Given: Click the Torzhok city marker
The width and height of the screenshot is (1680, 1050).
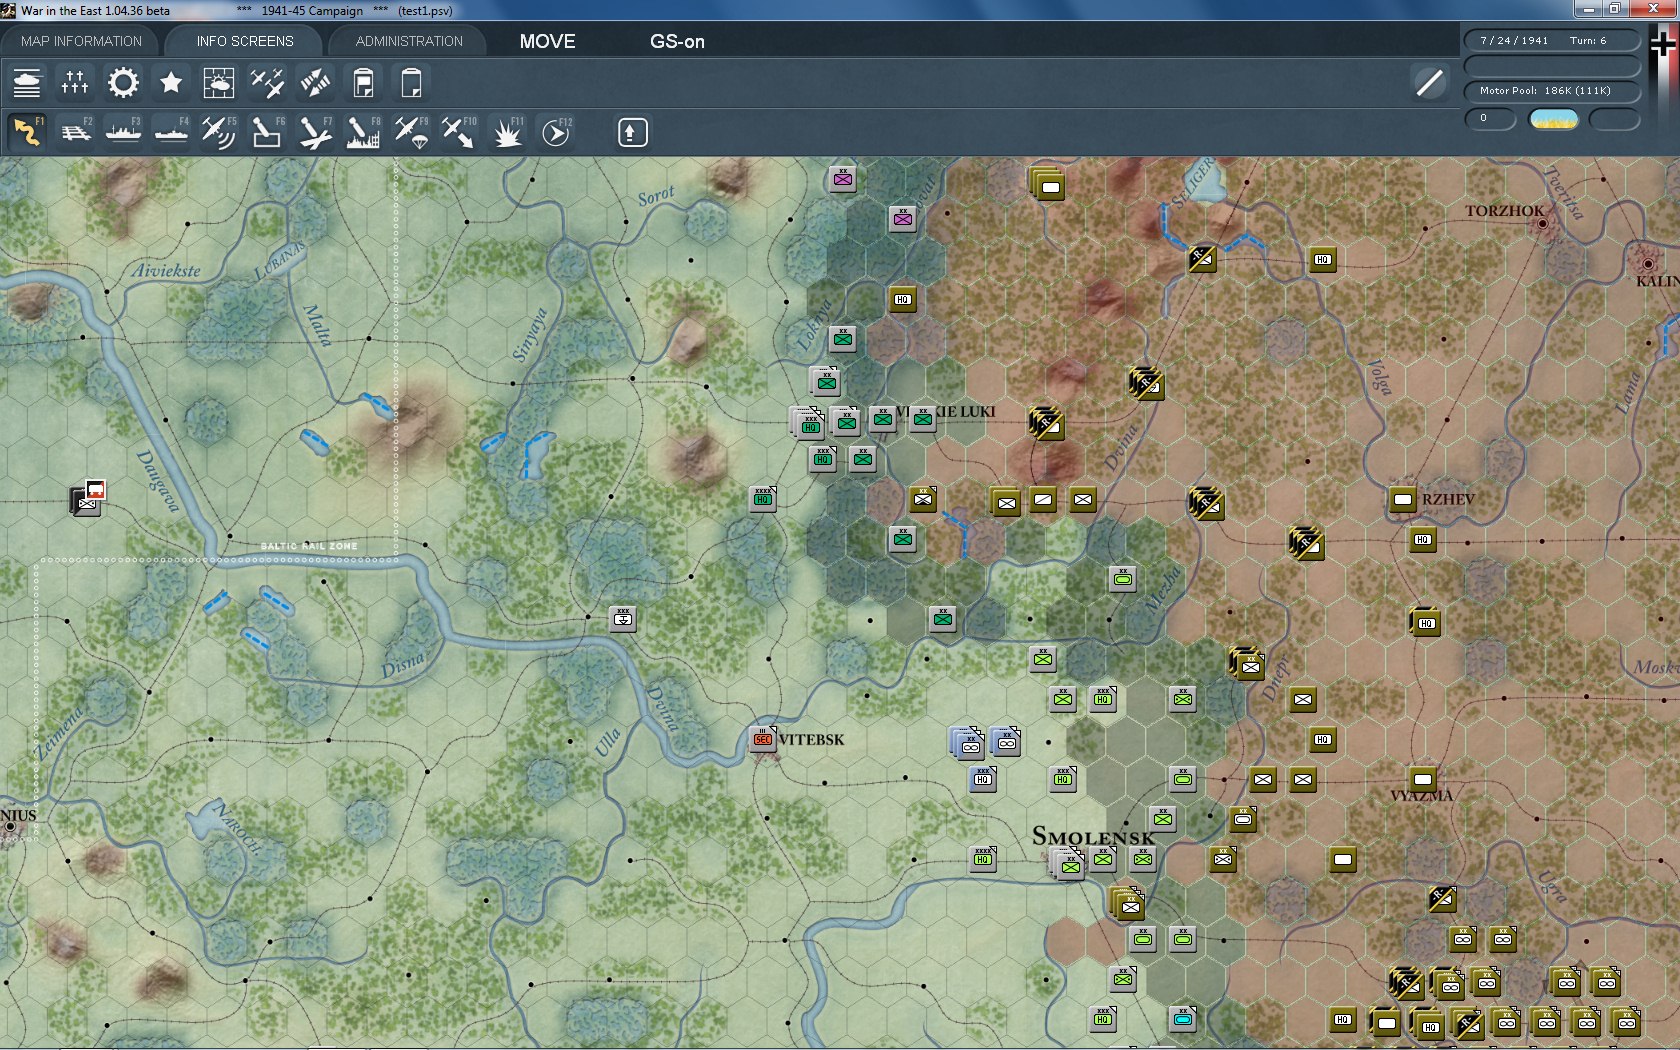Looking at the screenshot, I should point(1543,224).
